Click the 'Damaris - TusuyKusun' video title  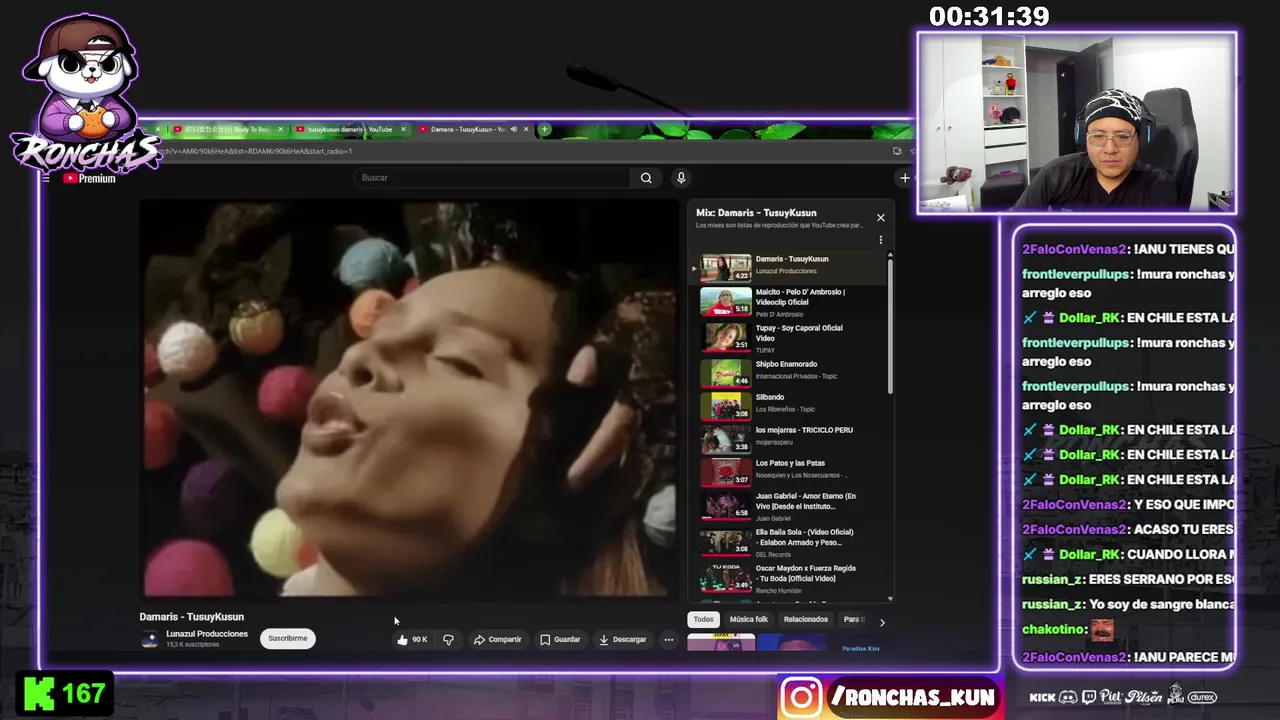pos(192,617)
